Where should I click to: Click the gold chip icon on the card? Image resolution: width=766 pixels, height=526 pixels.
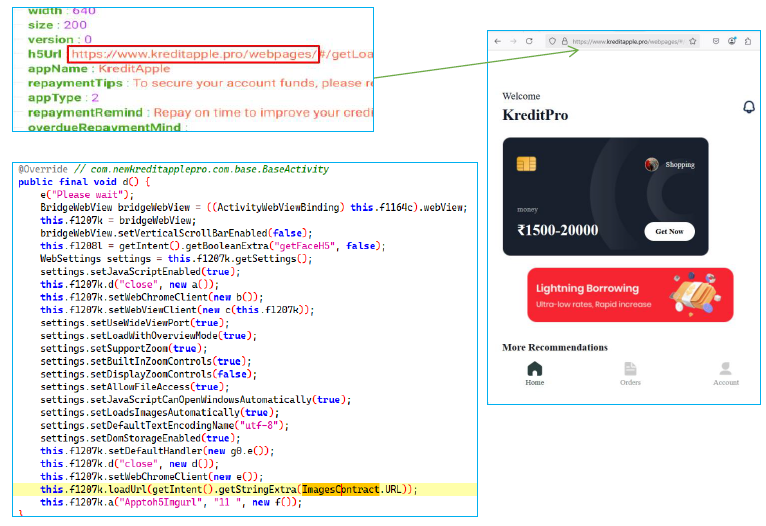click(526, 164)
